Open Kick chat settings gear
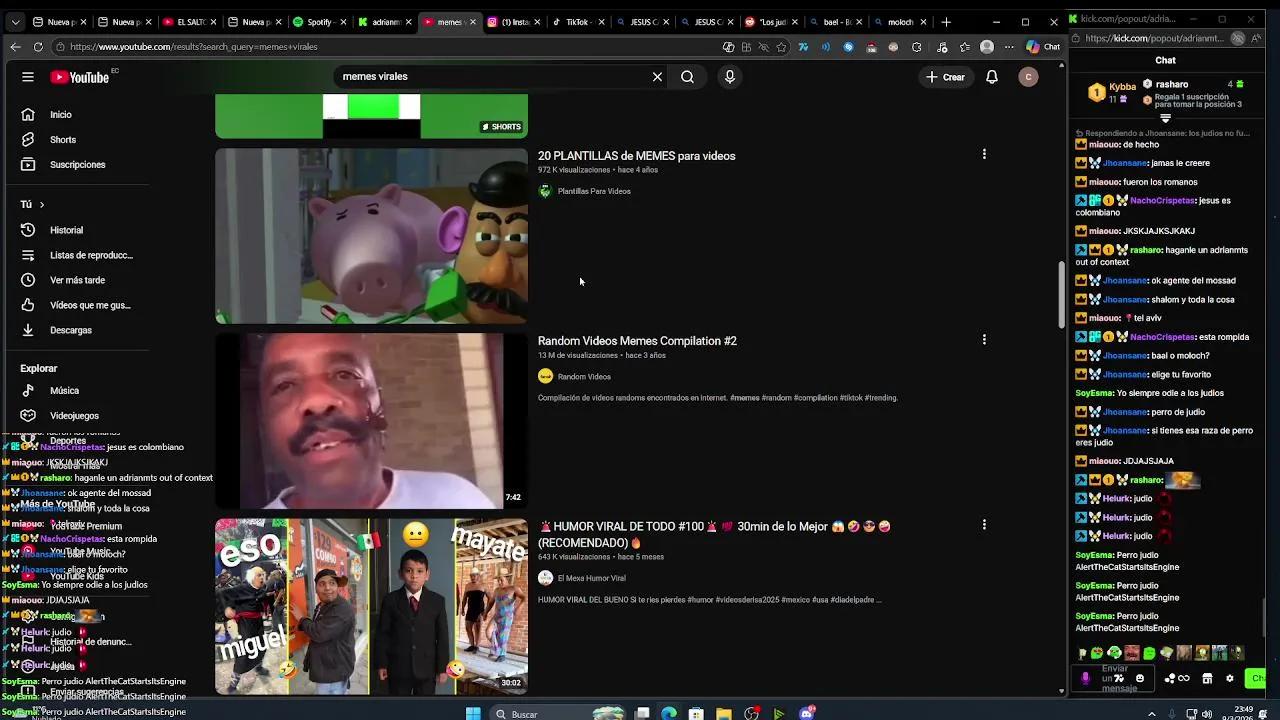Image resolution: width=1280 pixels, height=720 pixels. coord(1230,678)
